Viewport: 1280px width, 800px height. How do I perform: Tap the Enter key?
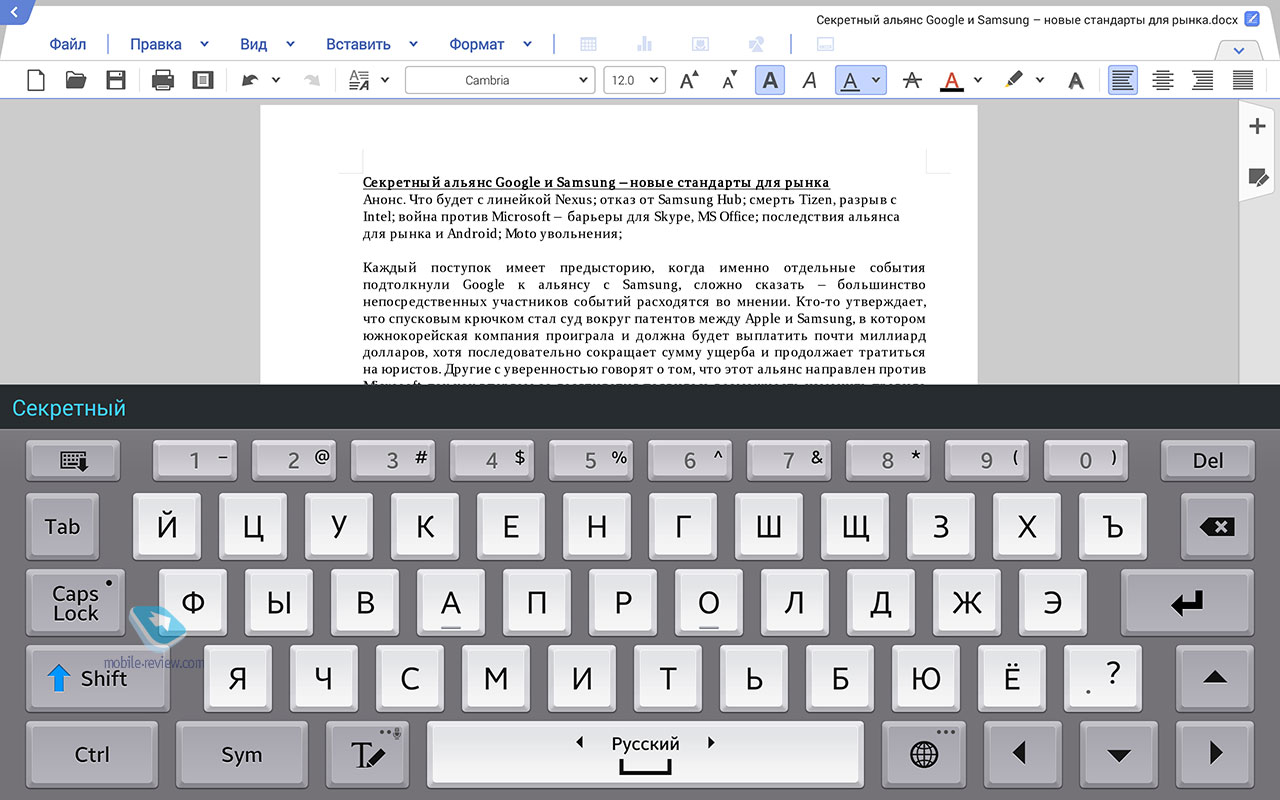[1187, 604]
